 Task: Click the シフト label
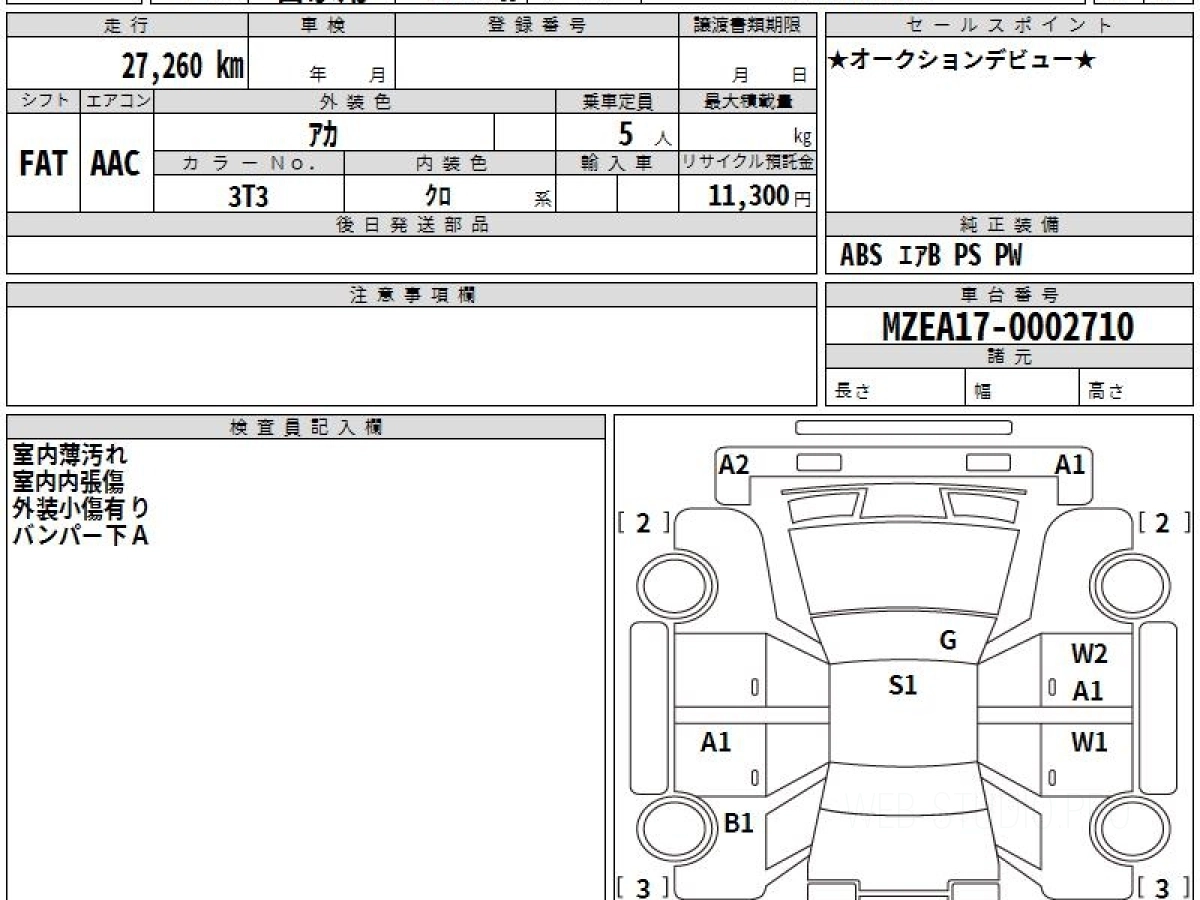pos(43,101)
